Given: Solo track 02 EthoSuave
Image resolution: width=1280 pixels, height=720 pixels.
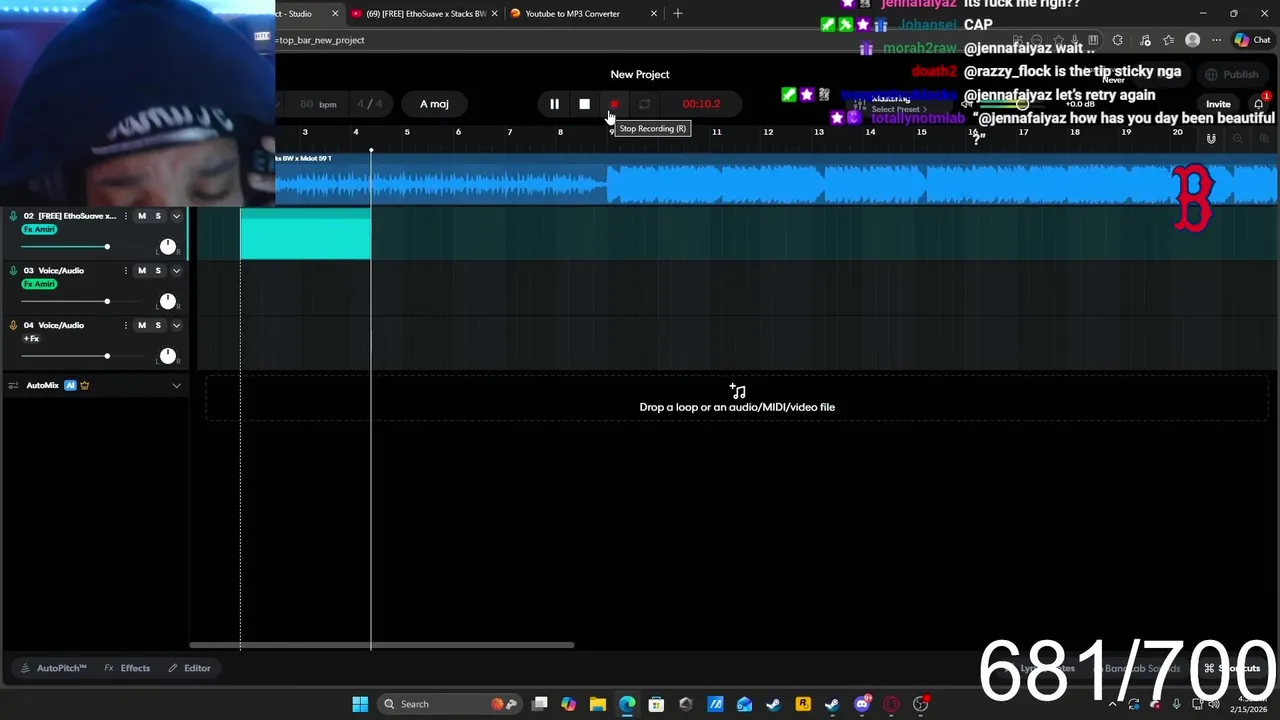Looking at the screenshot, I should 158,216.
